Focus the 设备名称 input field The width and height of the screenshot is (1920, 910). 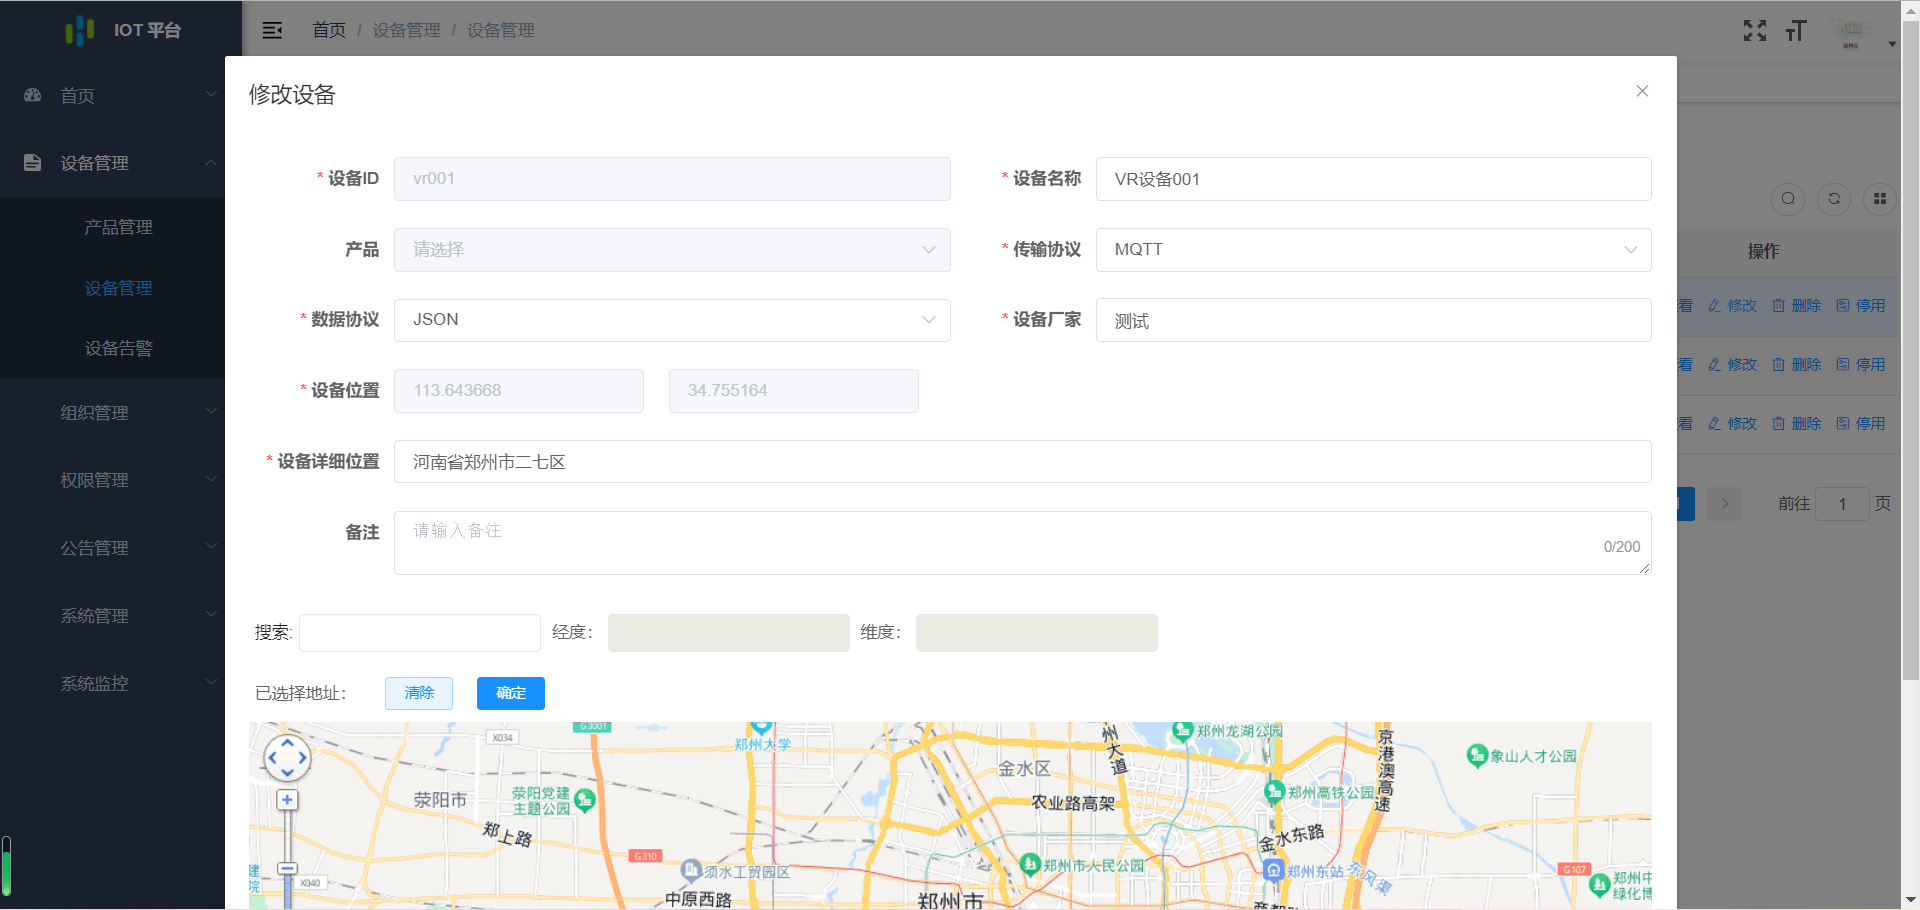pos(1373,179)
